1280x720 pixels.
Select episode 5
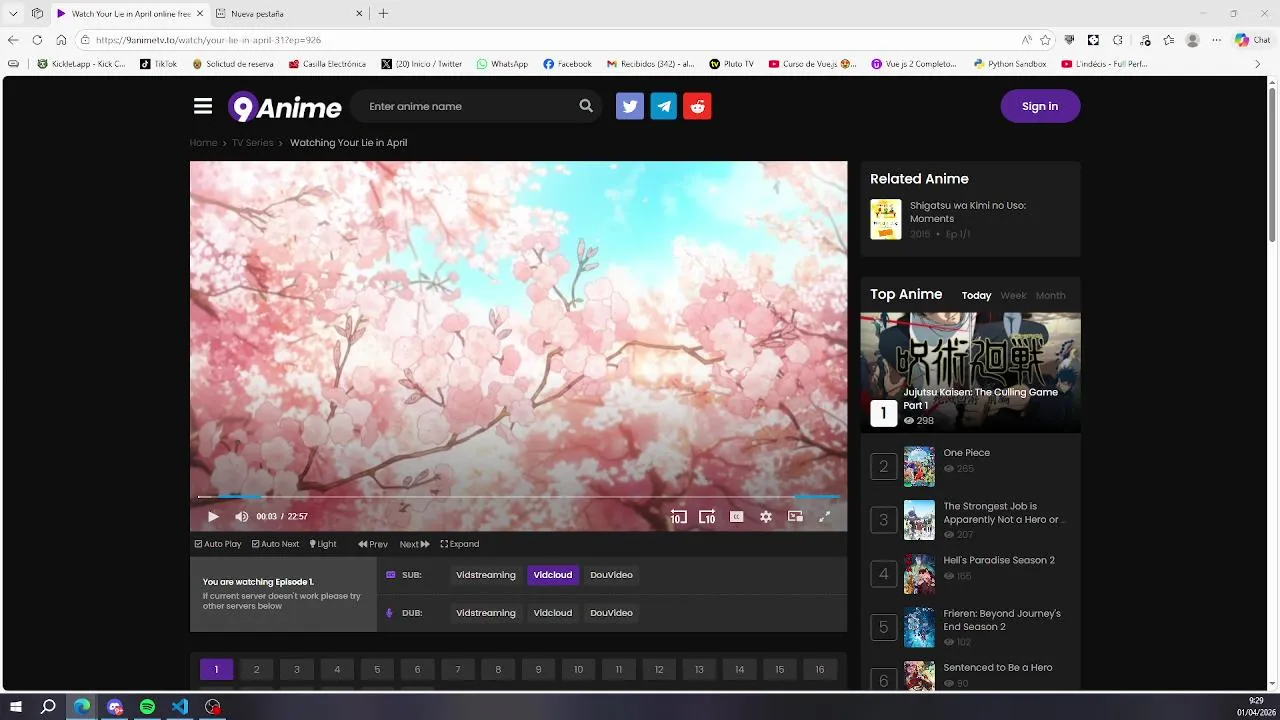[x=377, y=670]
